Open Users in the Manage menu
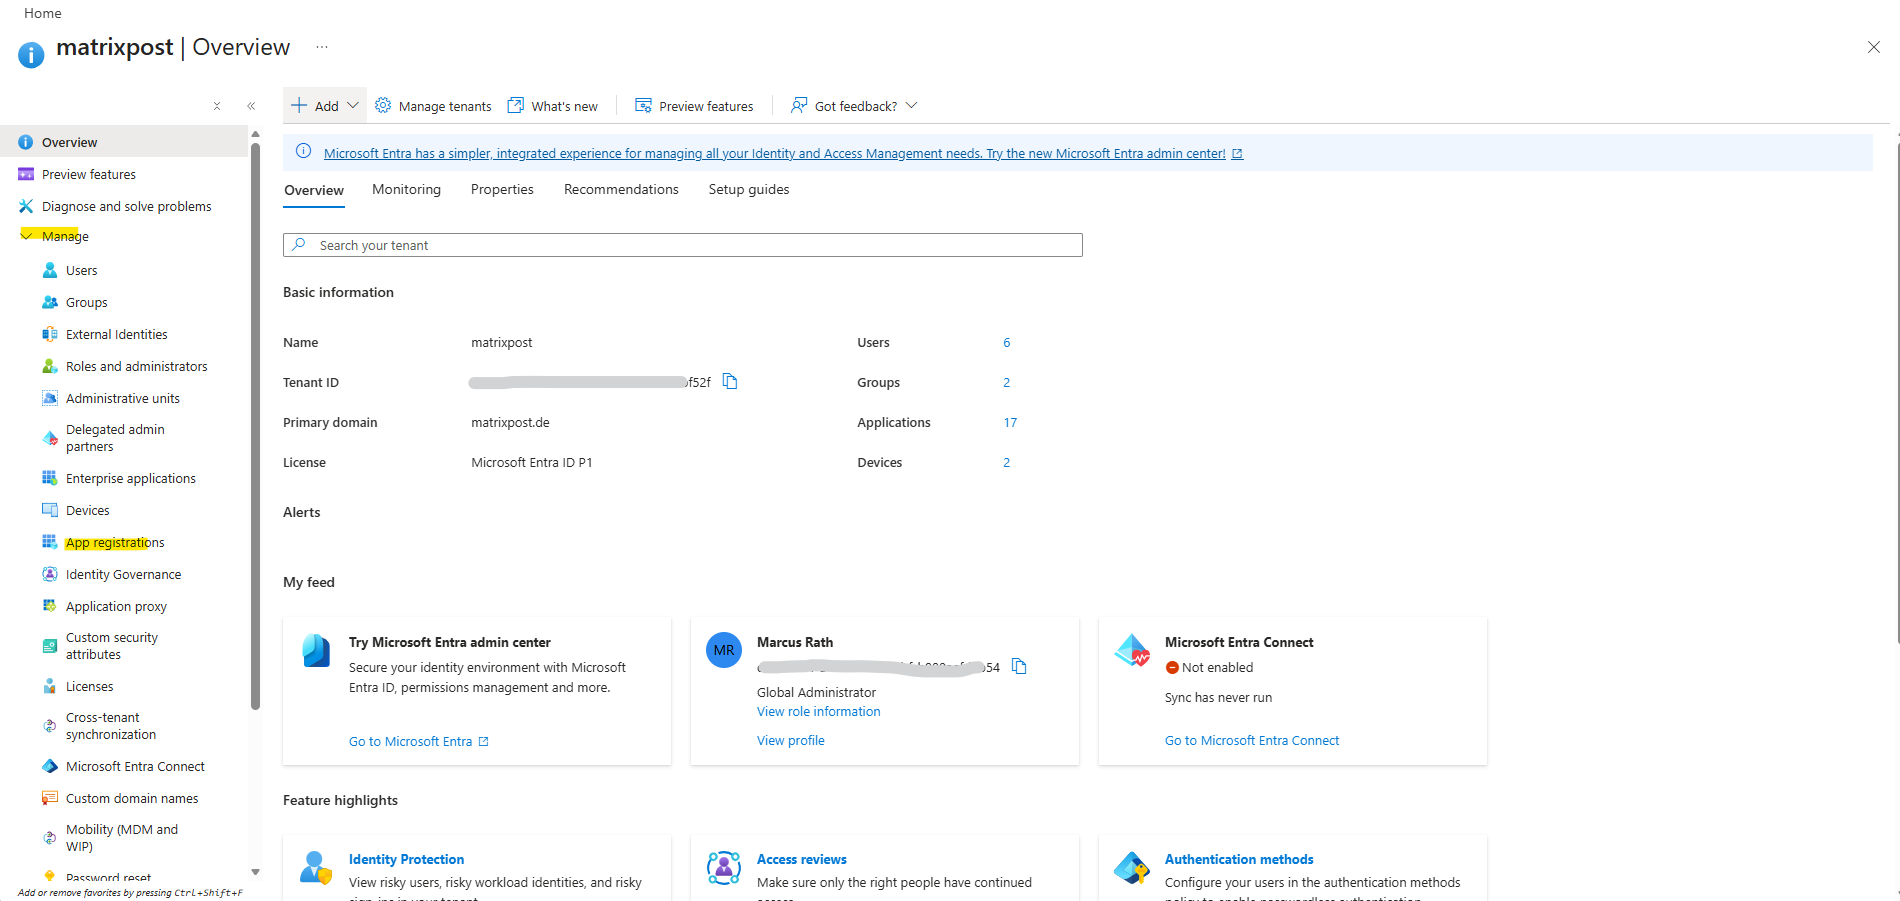Screen dimensions: 1900x901 click(81, 271)
